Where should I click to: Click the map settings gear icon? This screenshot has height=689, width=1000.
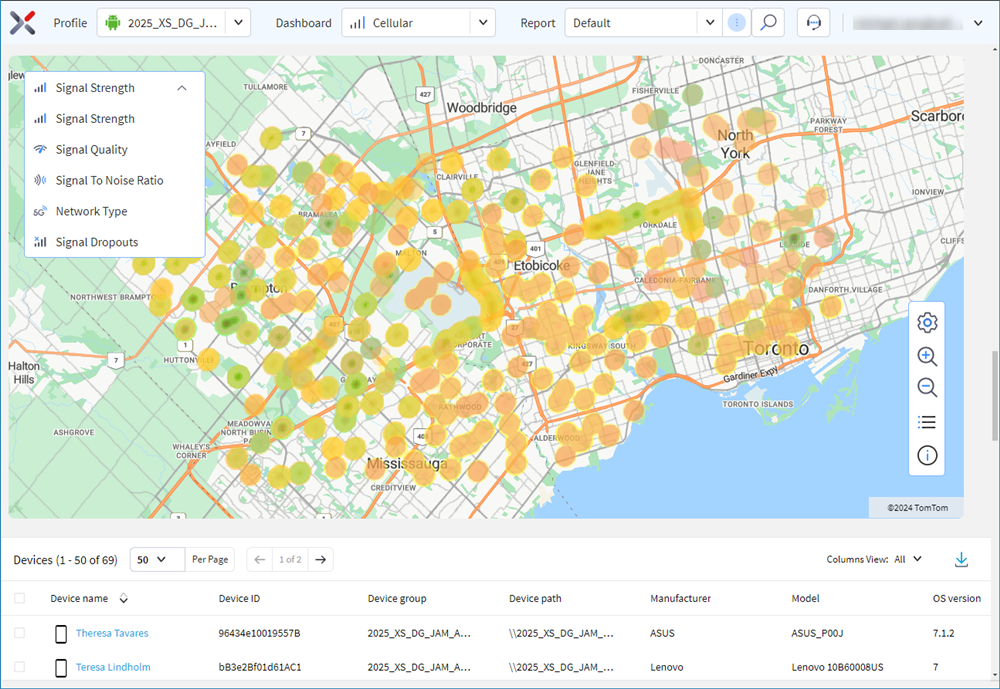(x=927, y=322)
